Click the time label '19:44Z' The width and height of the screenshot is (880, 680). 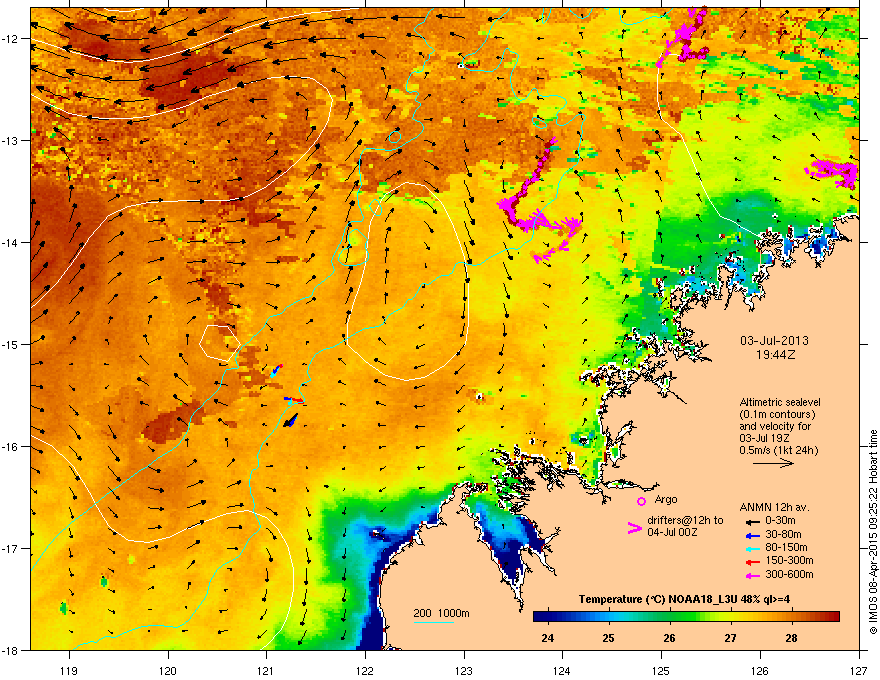(775, 355)
